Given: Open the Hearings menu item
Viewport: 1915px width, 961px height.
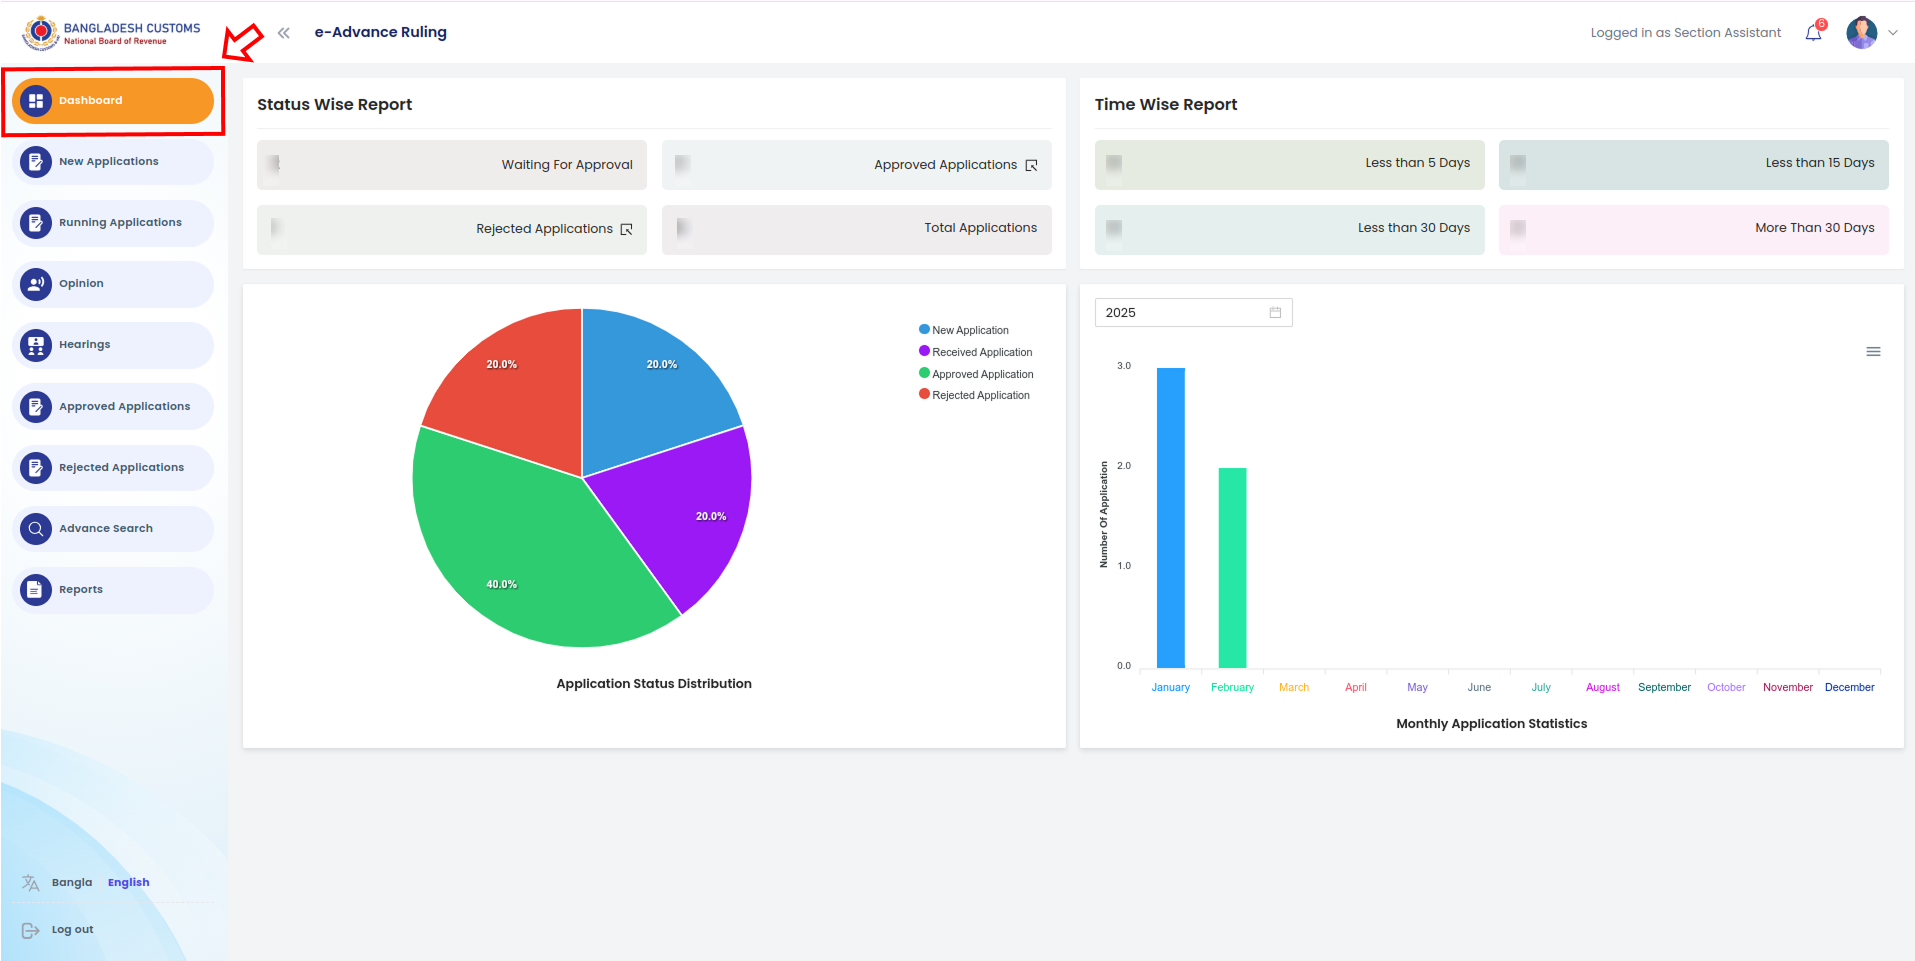Looking at the screenshot, I should pos(113,345).
